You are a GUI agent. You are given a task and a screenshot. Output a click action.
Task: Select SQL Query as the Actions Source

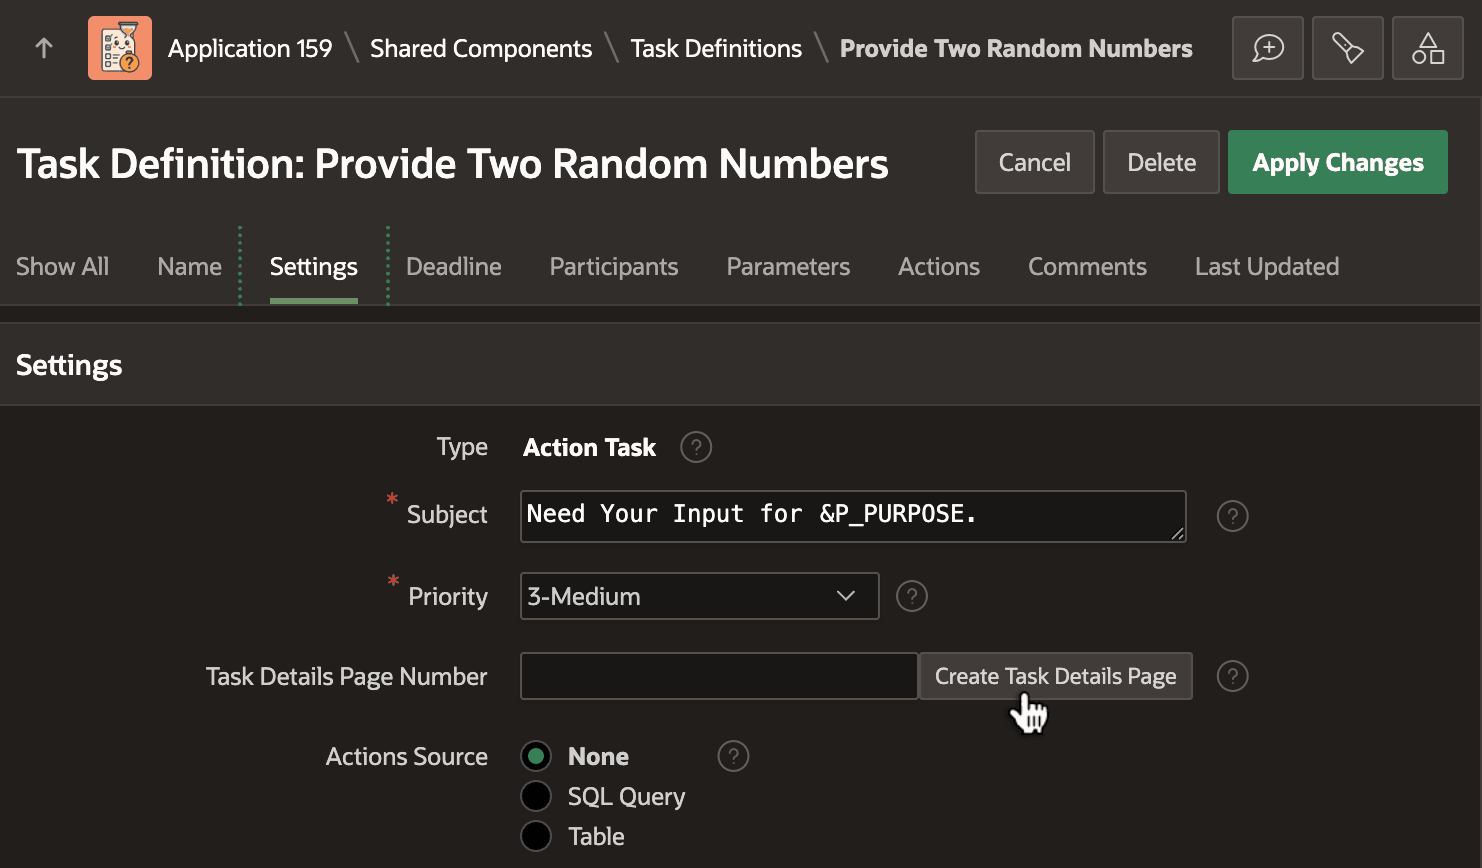click(x=536, y=796)
